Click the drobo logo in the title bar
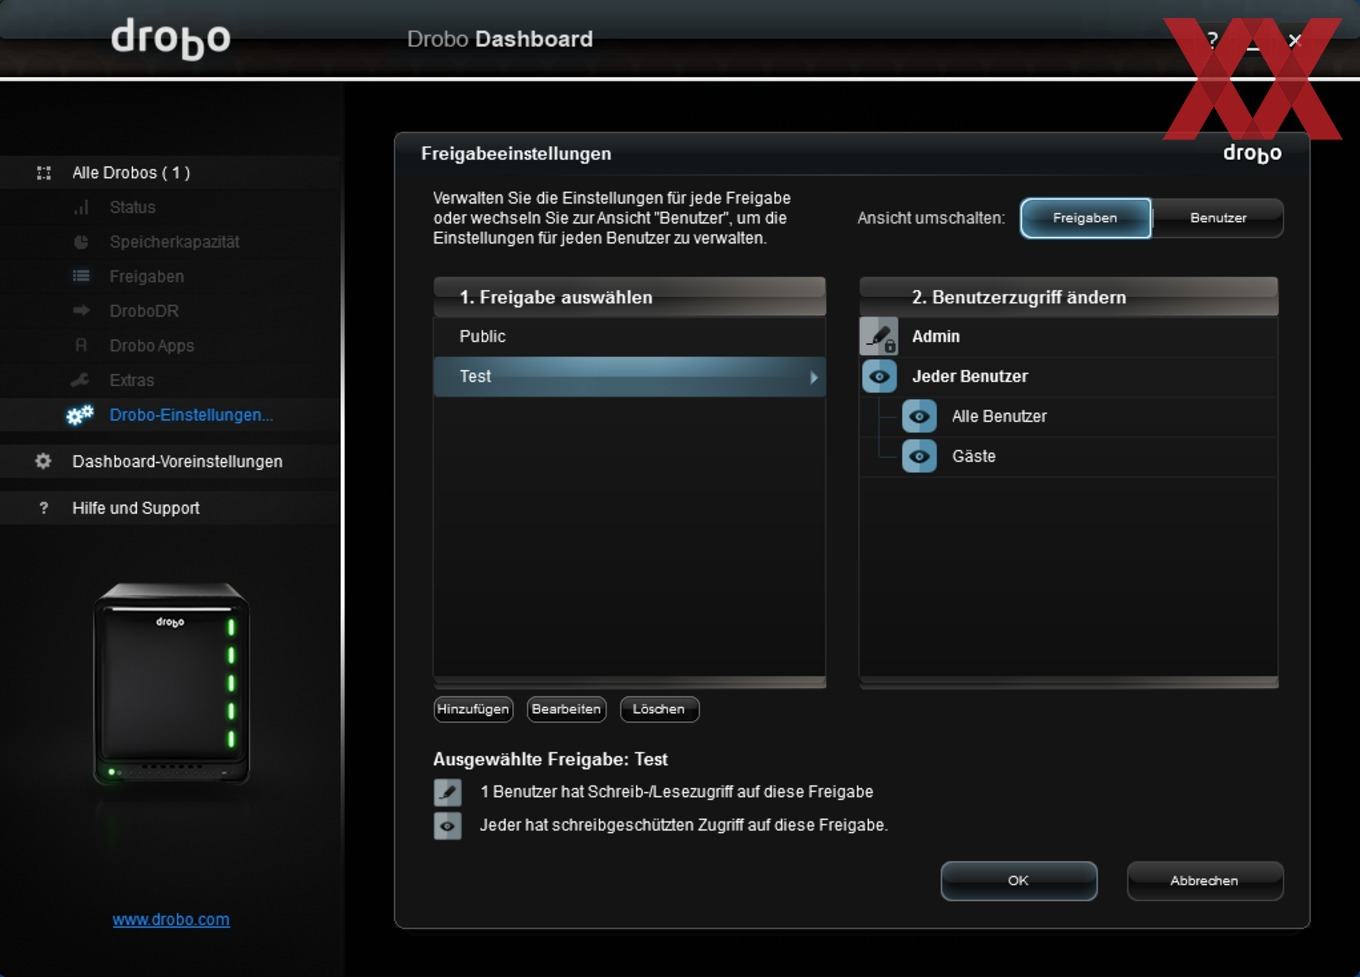 click(170, 39)
